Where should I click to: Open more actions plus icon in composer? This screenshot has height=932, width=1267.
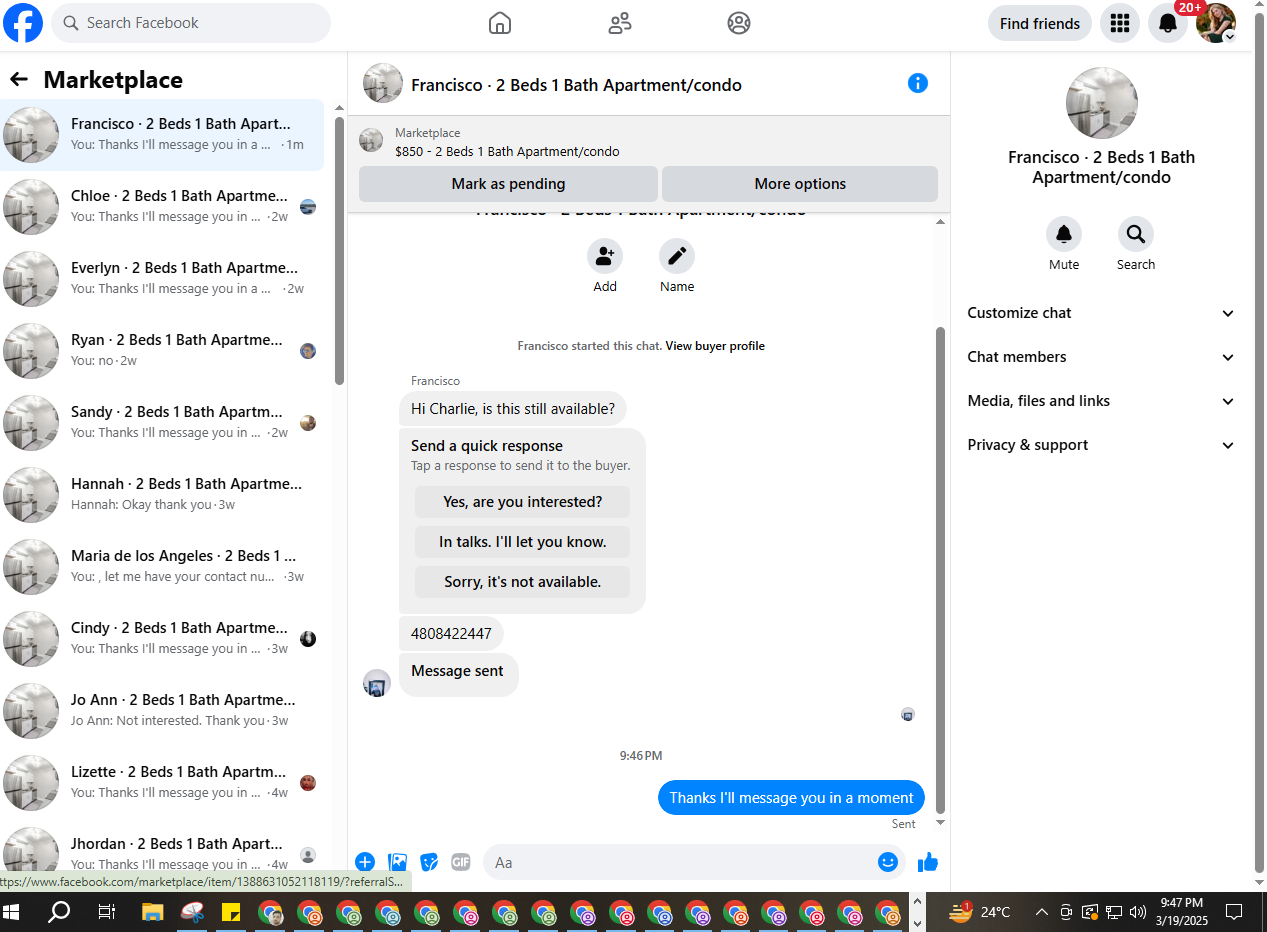pos(365,862)
